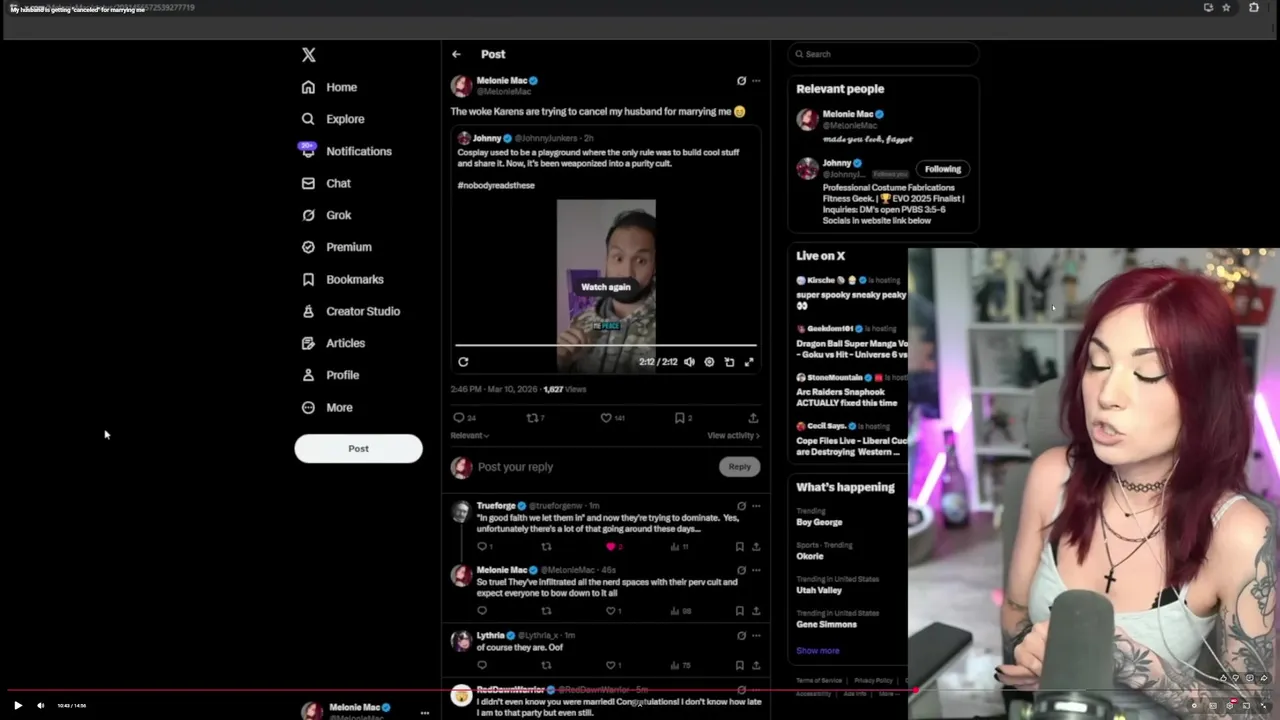Click the X logo in the sidebar
This screenshot has width=1280, height=720.
point(309,55)
